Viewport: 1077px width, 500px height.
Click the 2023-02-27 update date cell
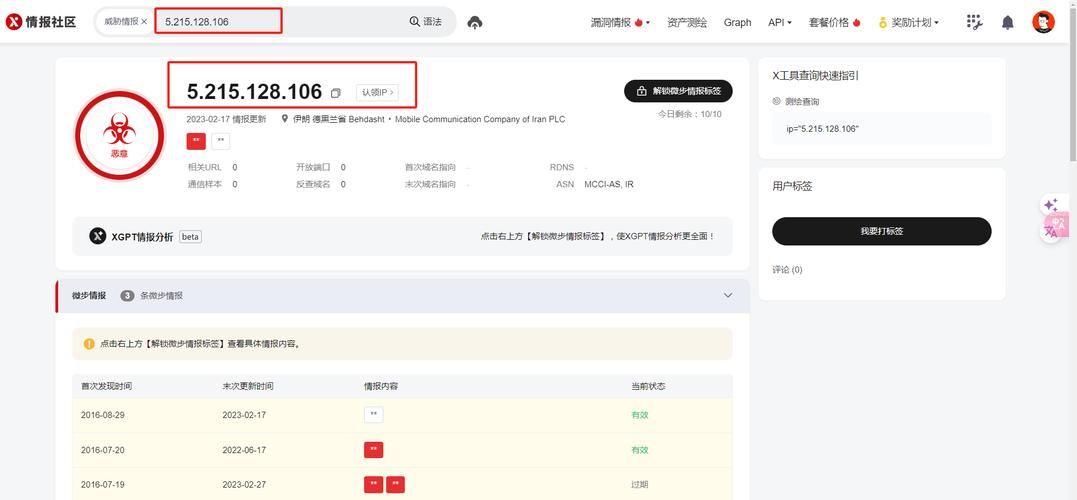click(244, 484)
